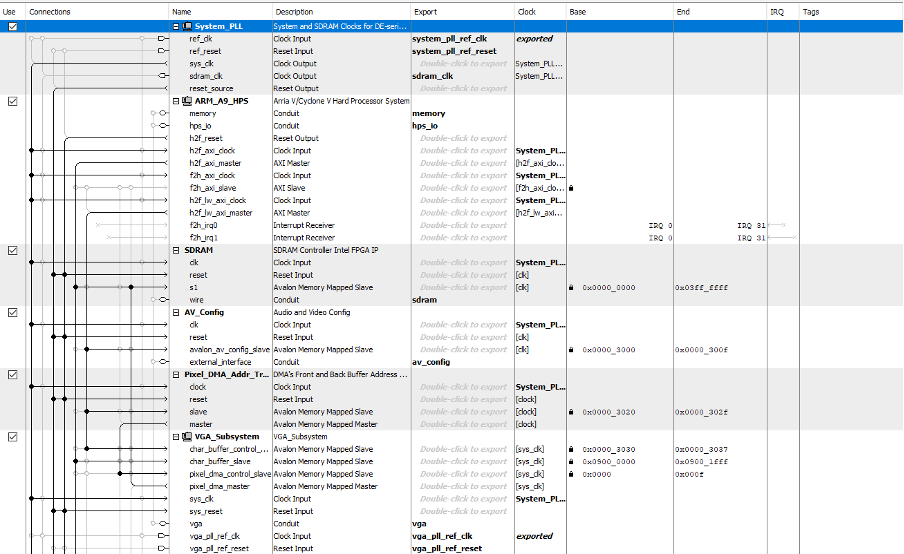Click end address 0x0000_3037 cell
Viewport: 904px width, 554px height.
pyautogui.click(x=702, y=449)
